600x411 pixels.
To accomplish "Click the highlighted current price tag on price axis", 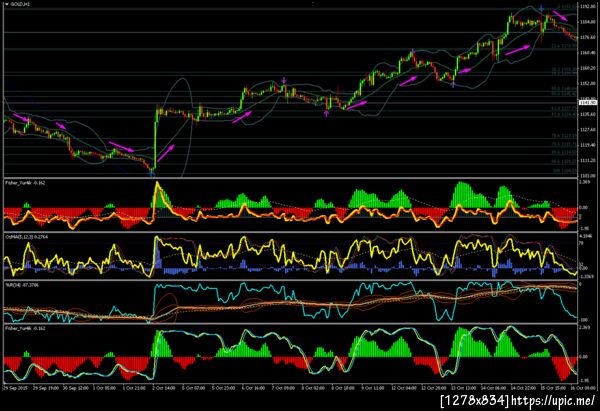I will (588, 103).
